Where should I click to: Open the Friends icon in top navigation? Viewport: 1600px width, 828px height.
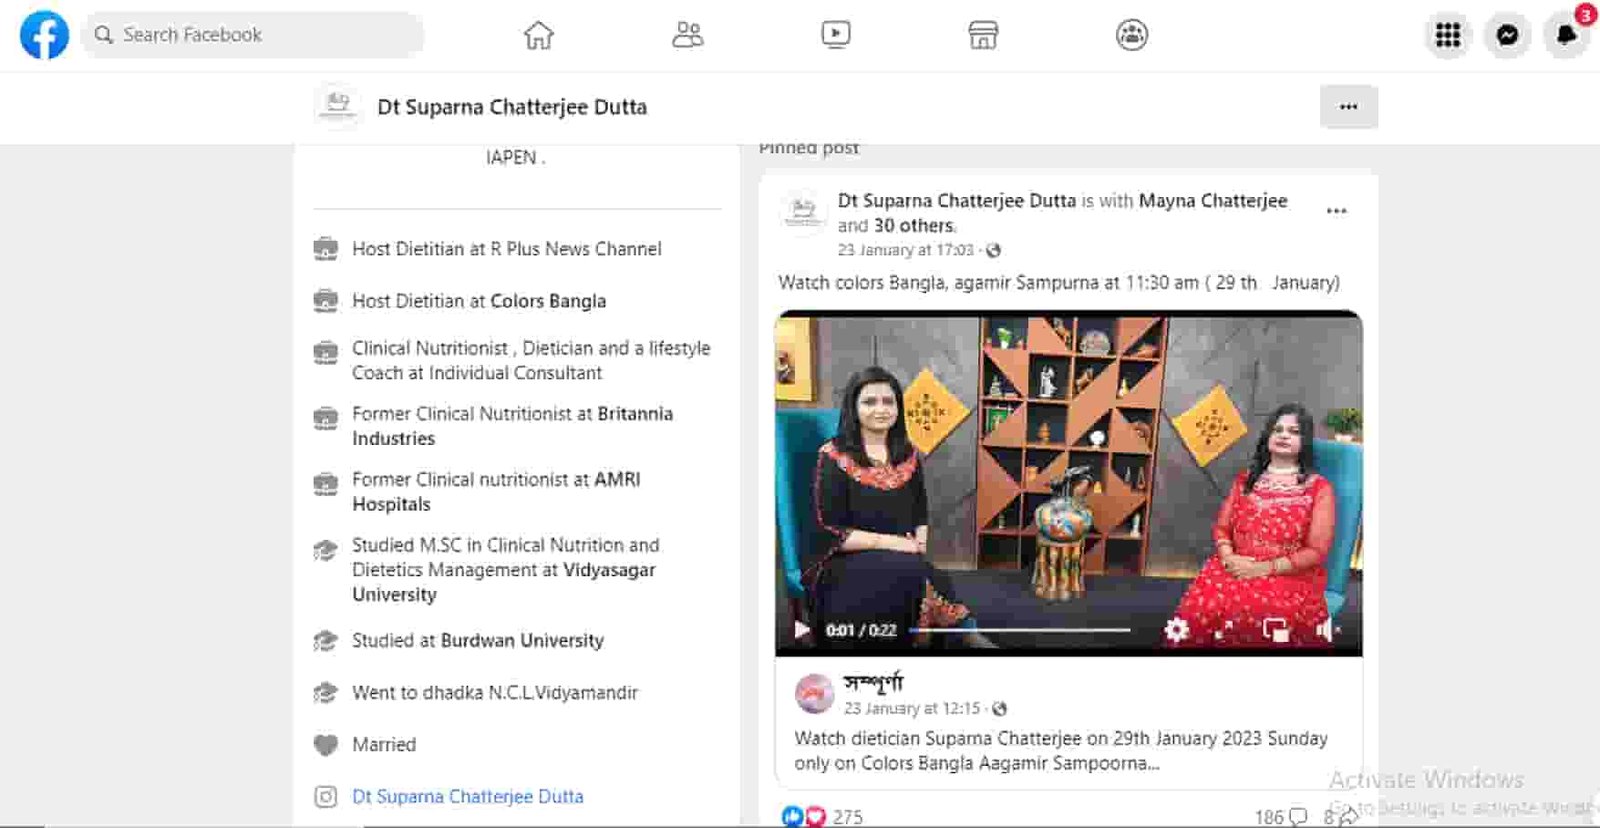687,35
